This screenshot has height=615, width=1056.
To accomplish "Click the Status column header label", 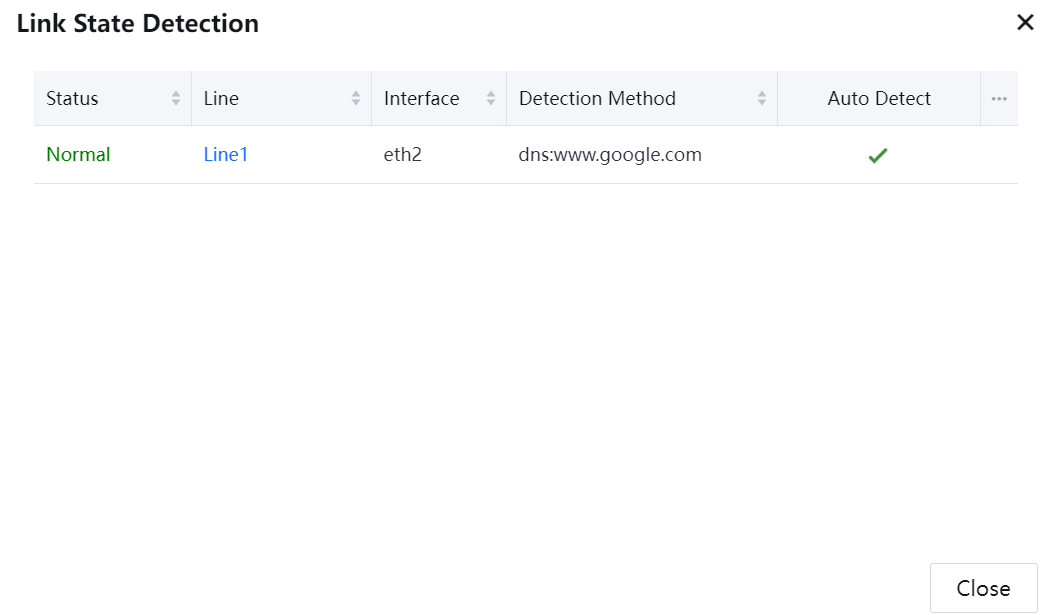I will click(72, 98).
